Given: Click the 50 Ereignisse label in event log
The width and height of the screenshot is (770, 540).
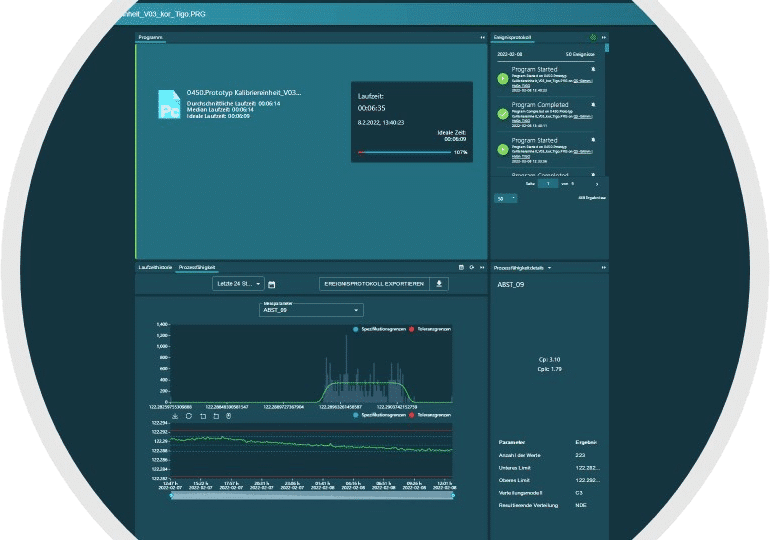Looking at the screenshot, I should pos(580,54).
